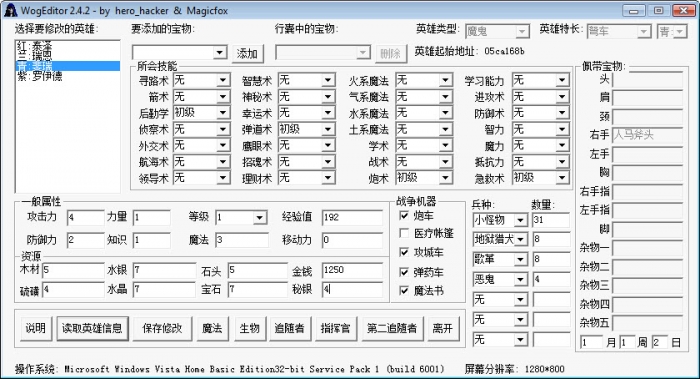Click the 移动力 input field

(x=352, y=240)
